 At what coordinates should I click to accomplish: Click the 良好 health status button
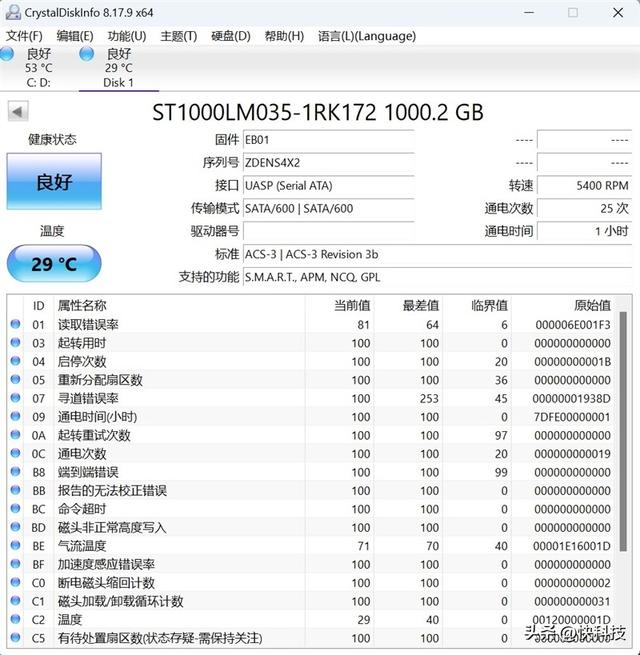pos(54,181)
